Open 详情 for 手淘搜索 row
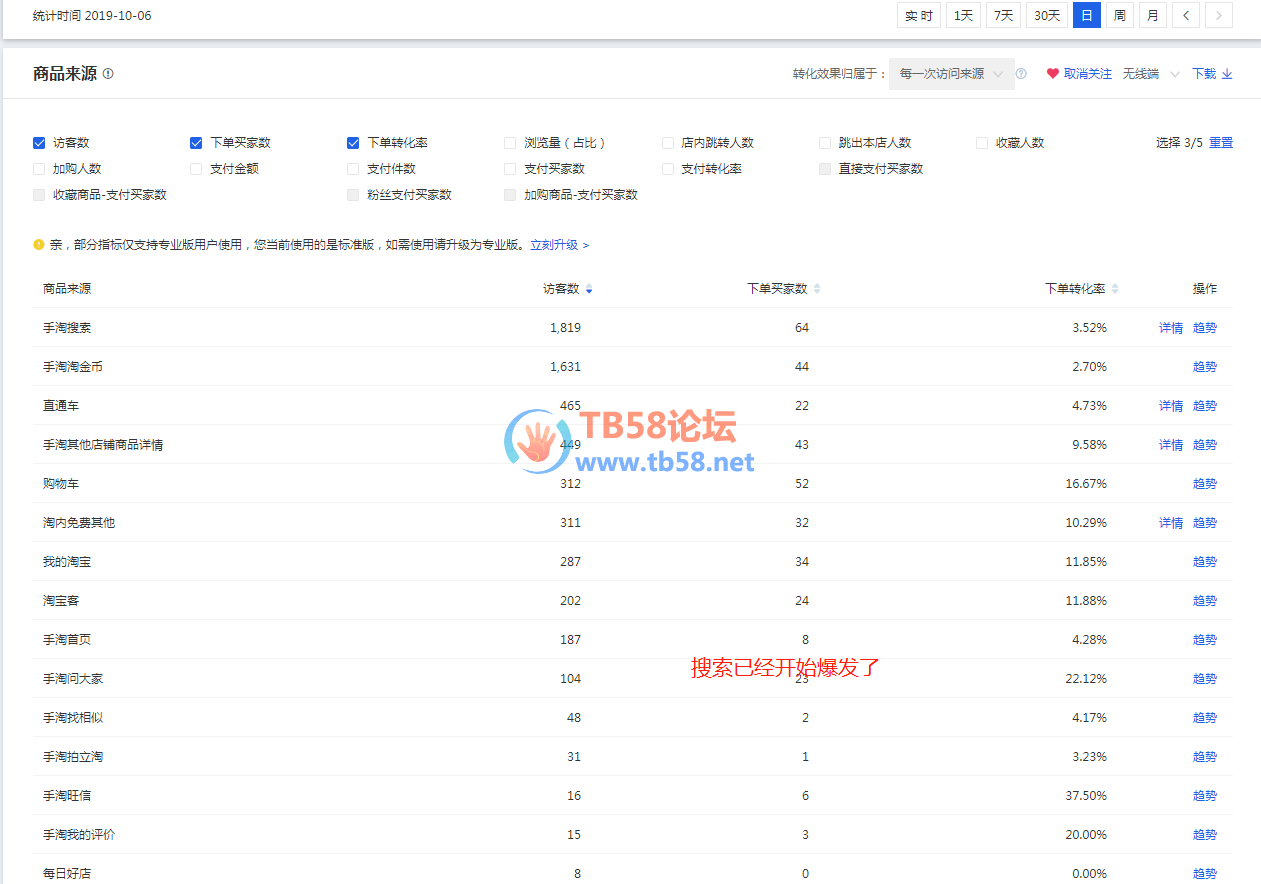Viewport: 1261px width, 884px height. click(x=1170, y=328)
